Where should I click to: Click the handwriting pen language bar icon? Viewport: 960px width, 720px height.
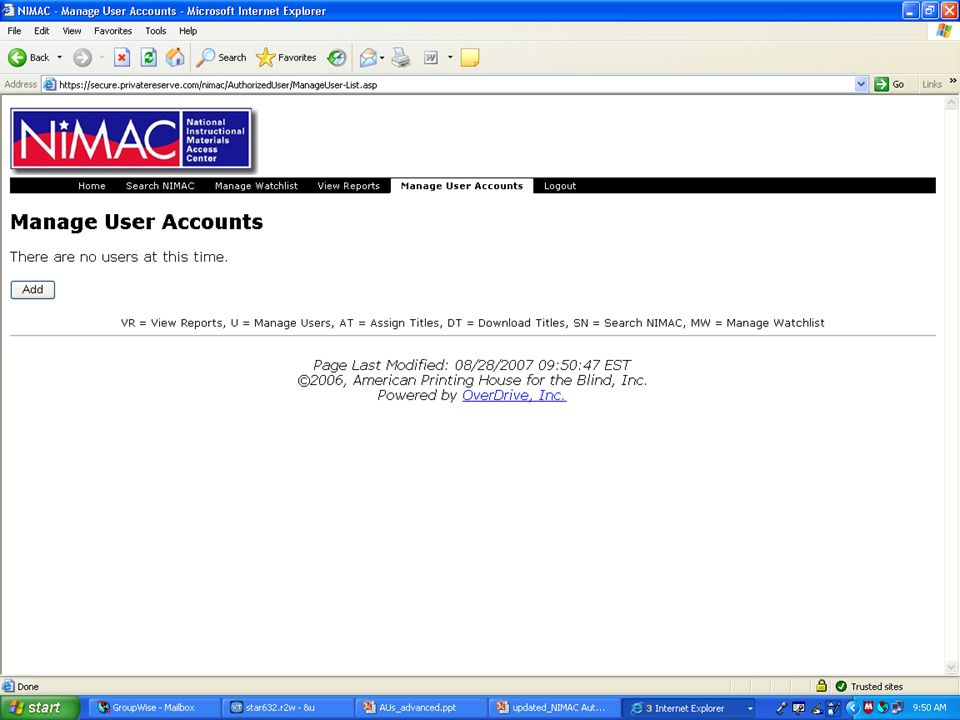point(816,708)
